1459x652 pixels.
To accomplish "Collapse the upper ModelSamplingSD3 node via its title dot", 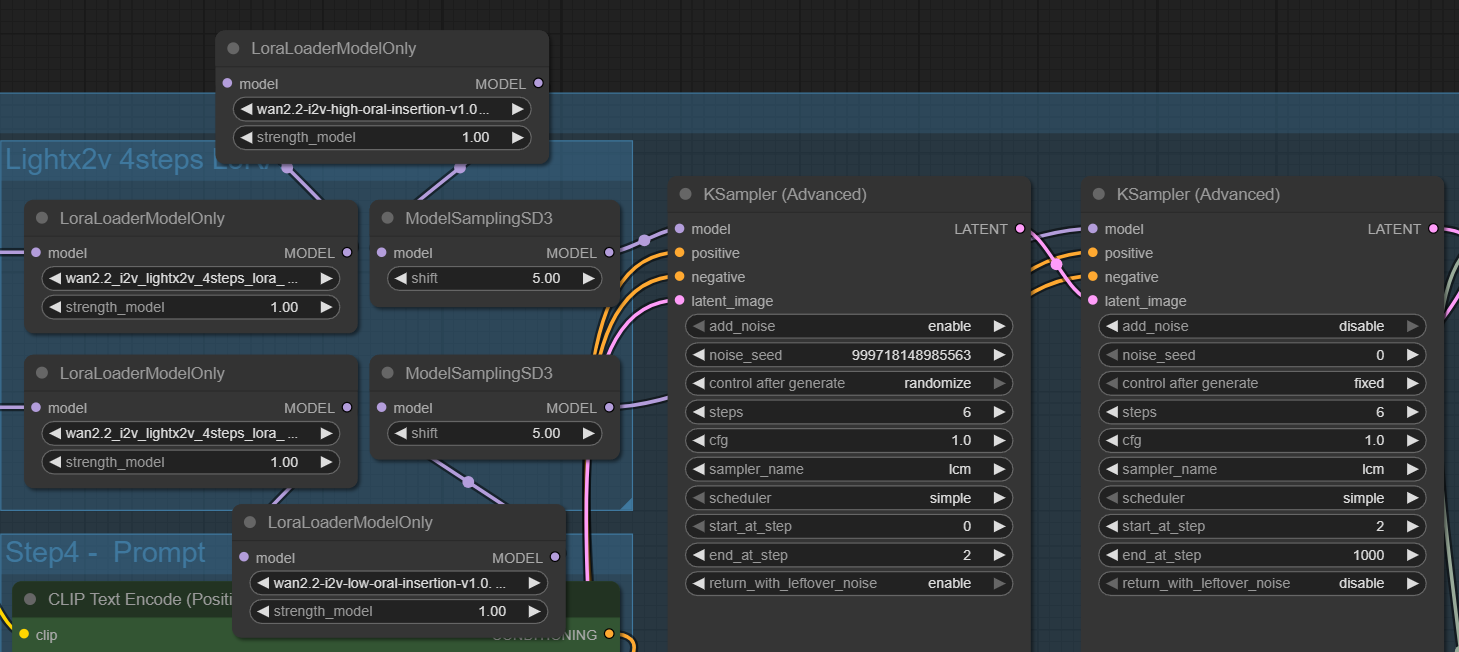I will [x=387, y=218].
